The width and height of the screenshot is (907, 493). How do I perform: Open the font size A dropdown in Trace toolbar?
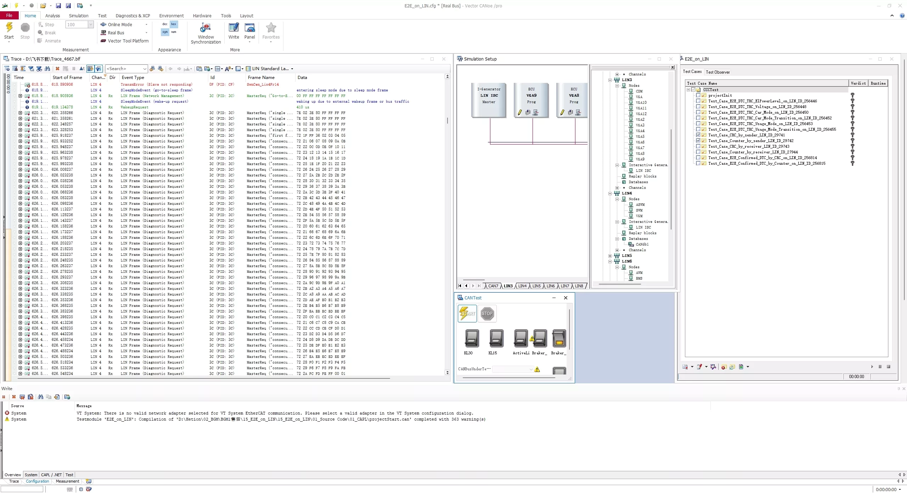coord(228,68)
